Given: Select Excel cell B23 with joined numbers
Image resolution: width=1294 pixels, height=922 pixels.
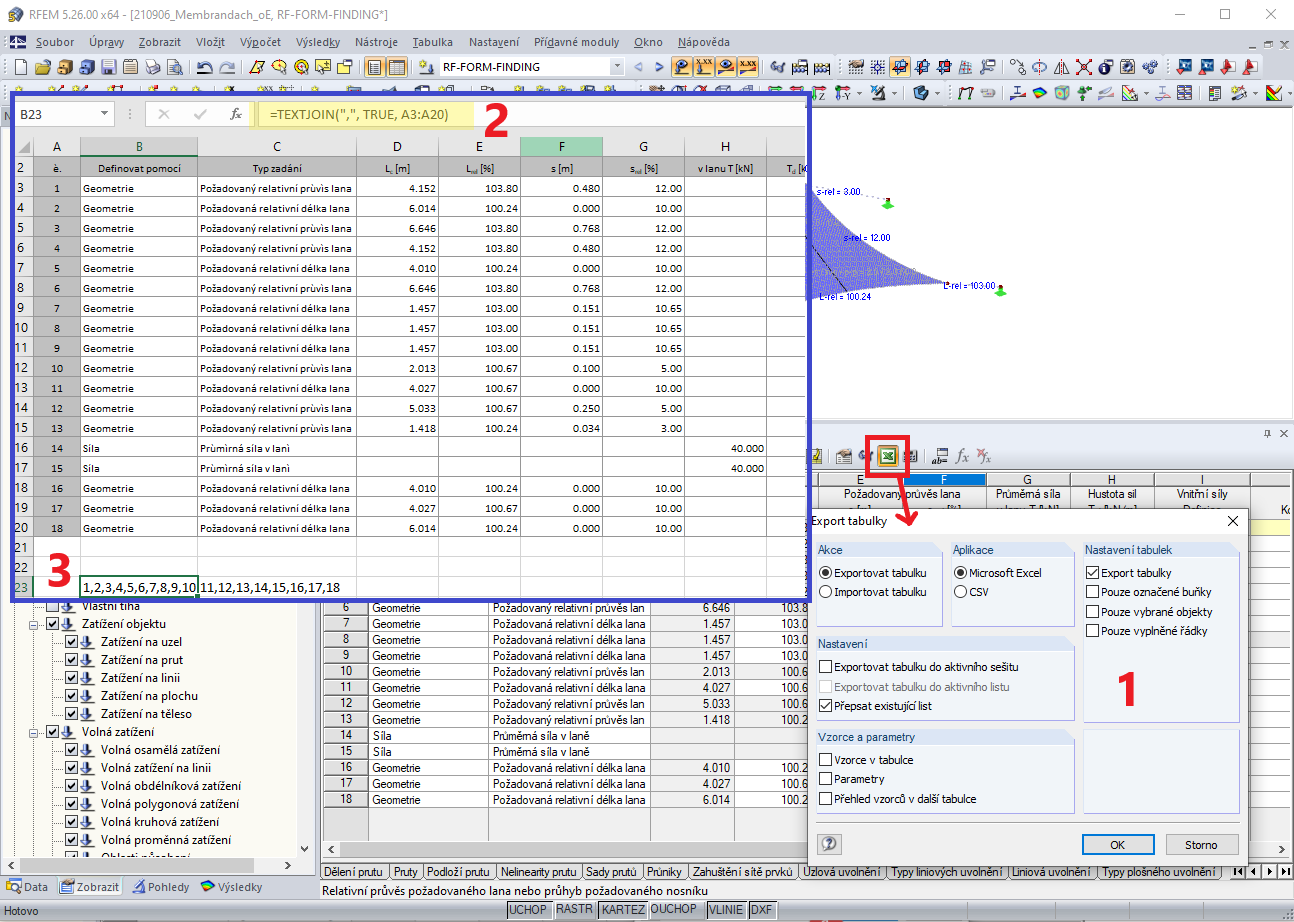Looking at the screenshot, I should point(139,587).
